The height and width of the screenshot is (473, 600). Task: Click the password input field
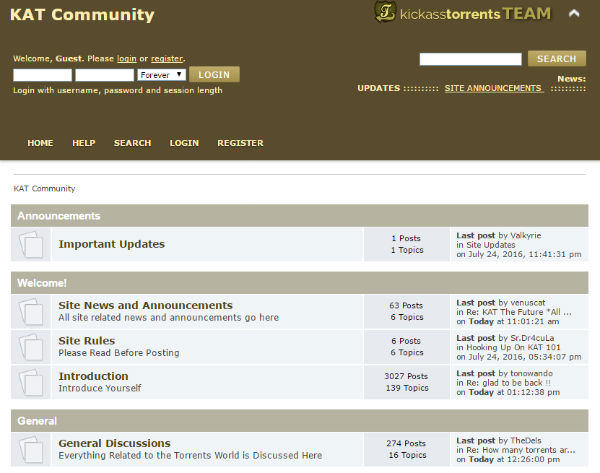pos(104,75)
